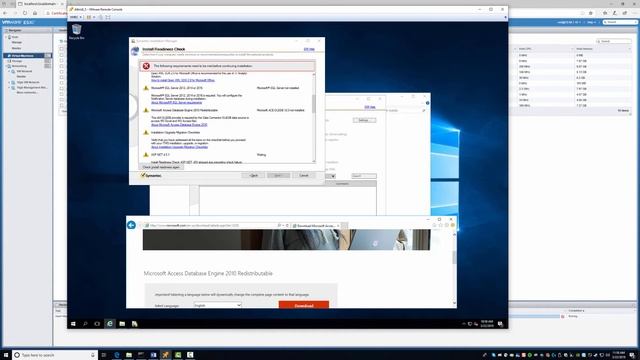Collapse the Host node in the ESXi Navigator
Screen dimensions: 640x360
[x=6, y=37]
